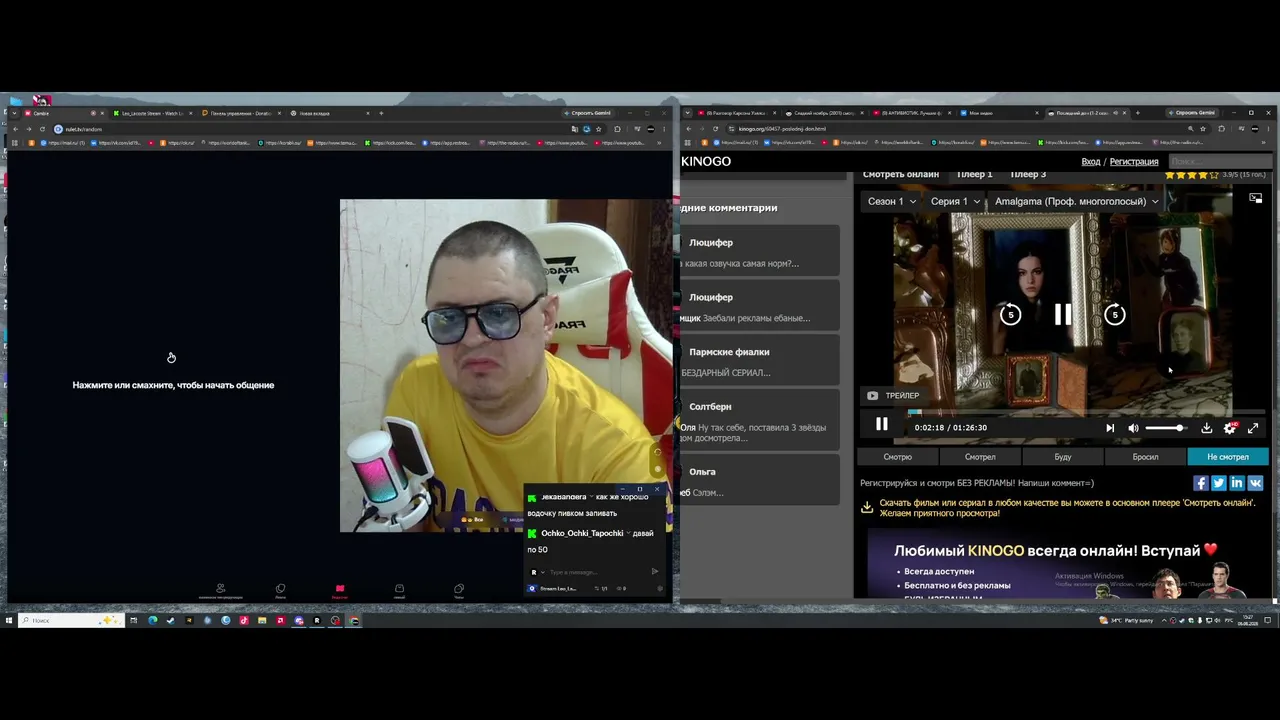Share the page on VK
This screenshot has width=1280, height=720.
(x=1255, y=483)
